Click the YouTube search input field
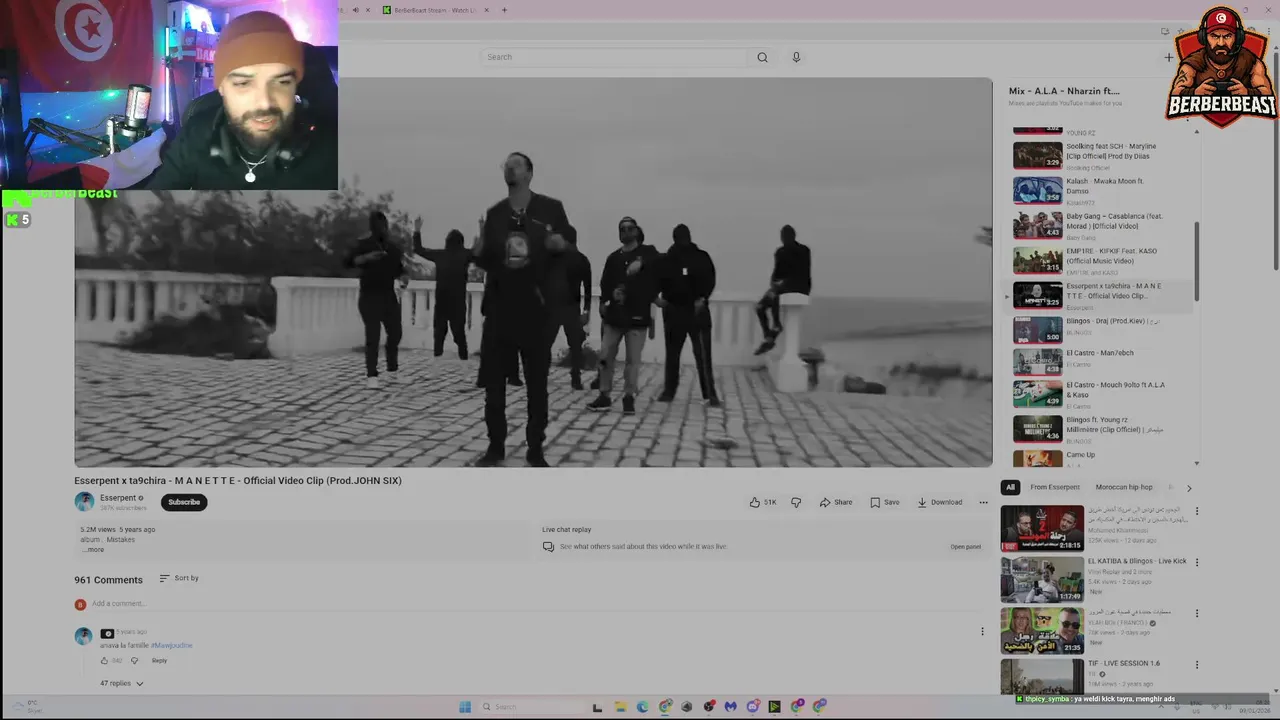Image resolution: width=1280 pixels, height=720 pixels. (x=615, y=57)
